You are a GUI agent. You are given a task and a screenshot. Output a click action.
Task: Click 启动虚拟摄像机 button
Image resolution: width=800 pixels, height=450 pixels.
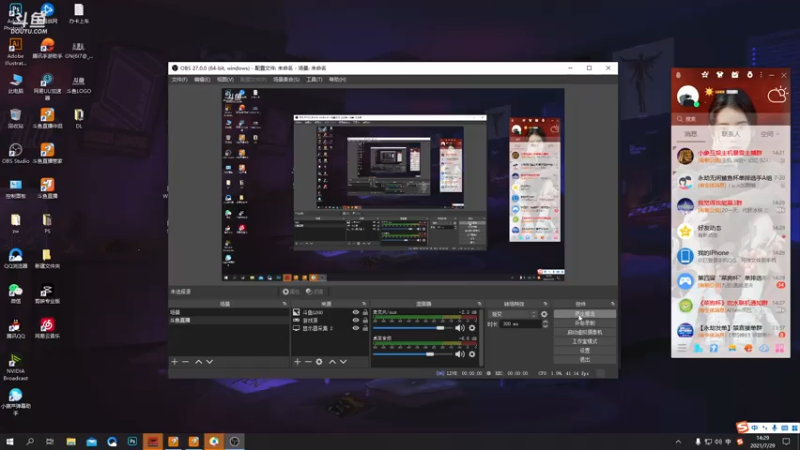click(585, 333)
